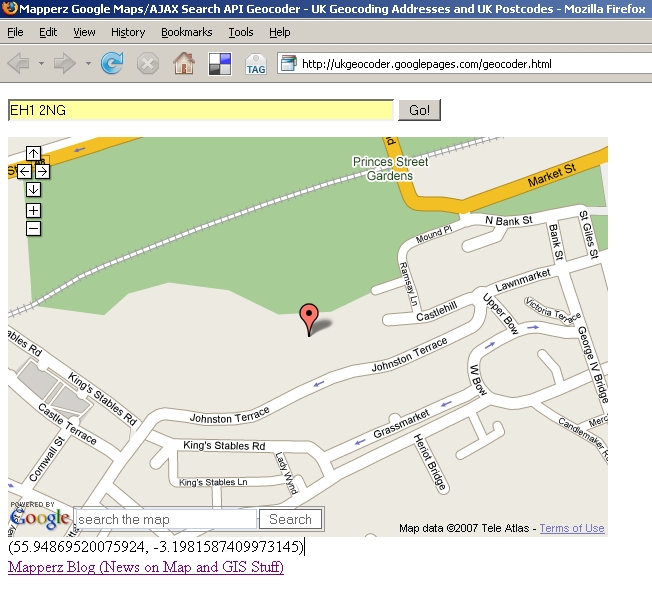Open the Tools menu
Screen dimensions: 652x591
tap(241, 32)
